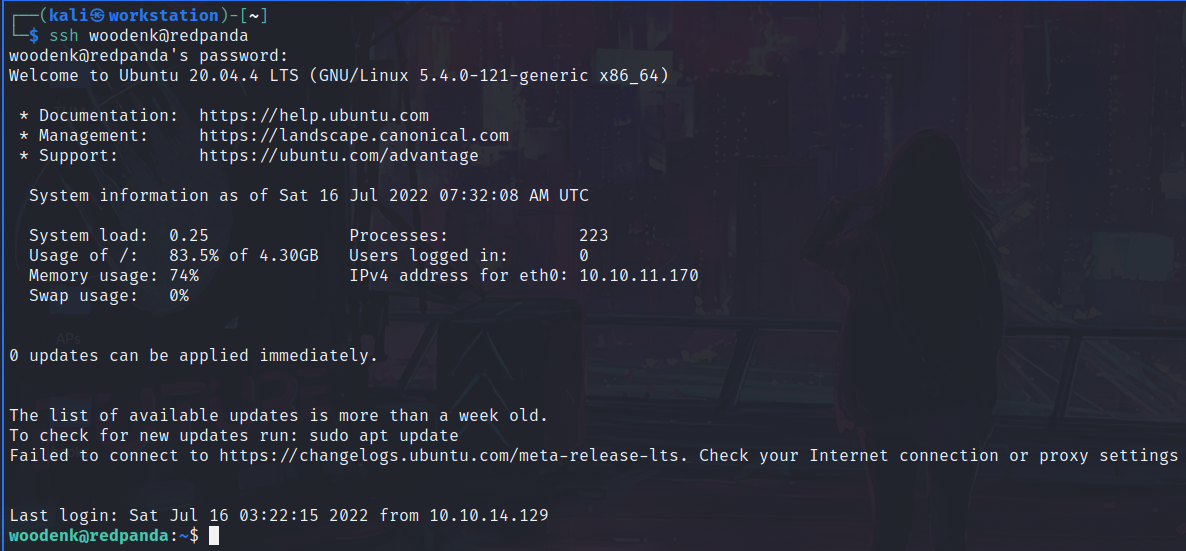Open the help.ubuntu.com documentation link
Screen dimensions: 1186x551
click(314, 116)
